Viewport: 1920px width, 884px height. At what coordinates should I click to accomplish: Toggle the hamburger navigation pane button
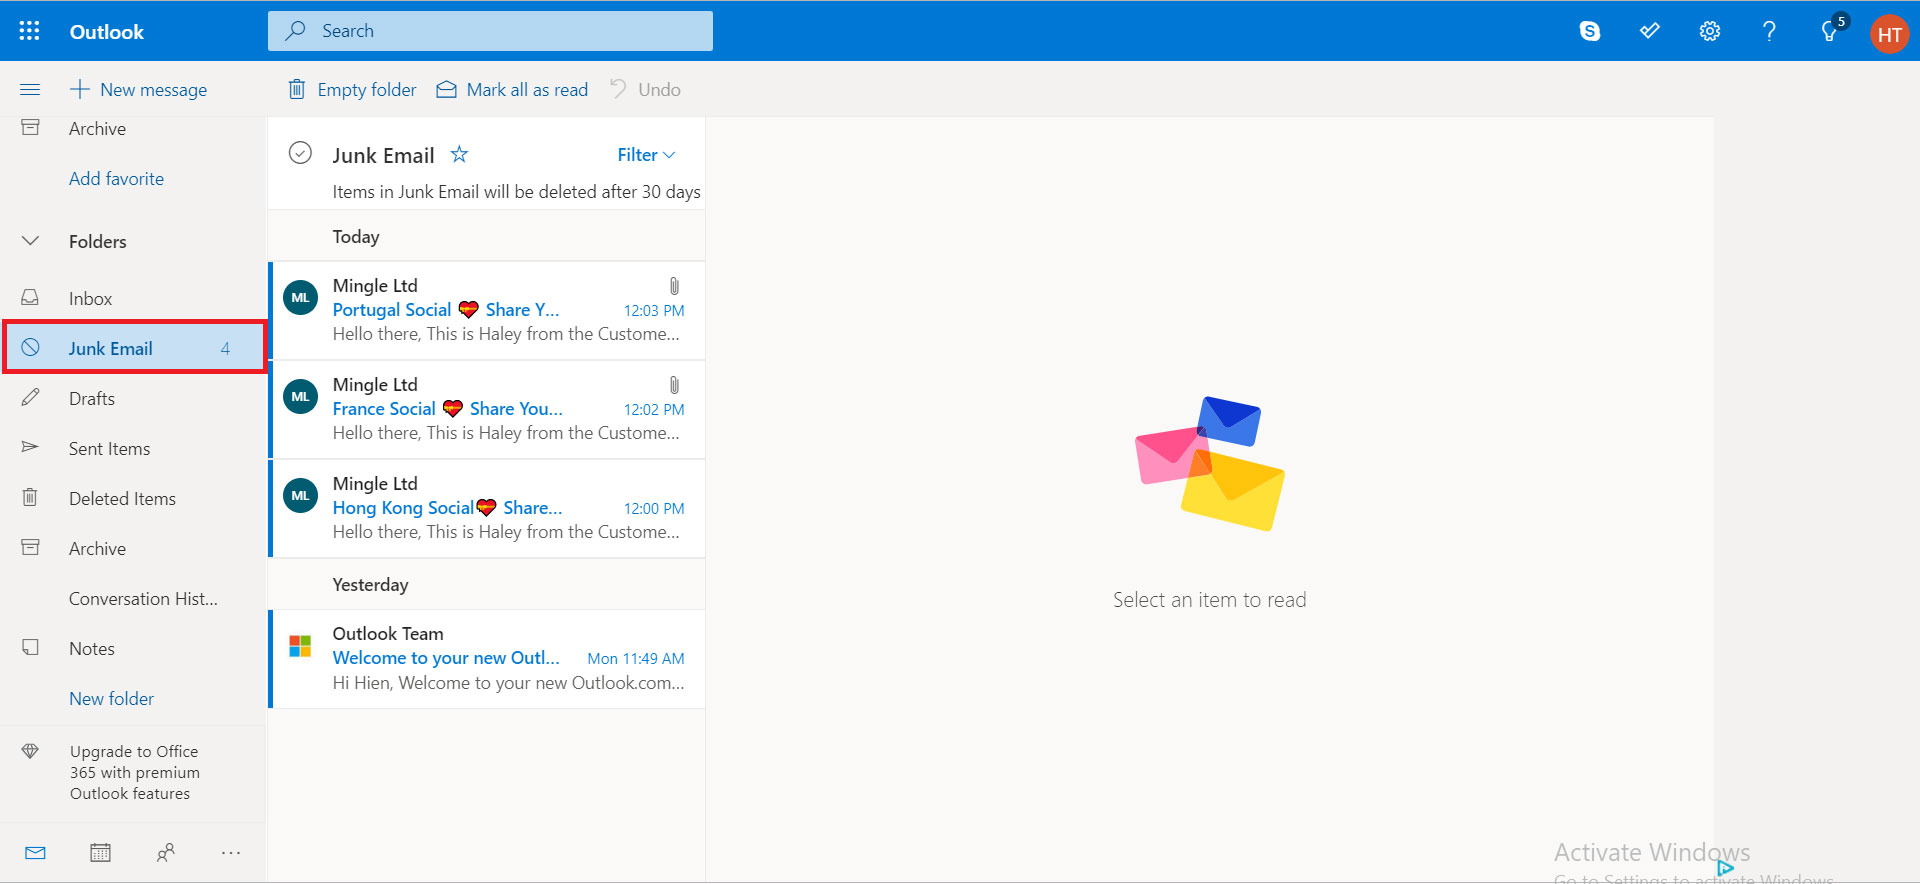[x=30, y=90]
